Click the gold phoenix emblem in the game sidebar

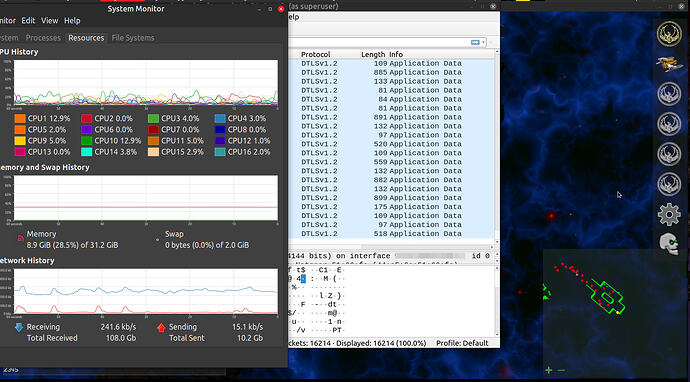(x=669, y=34)
